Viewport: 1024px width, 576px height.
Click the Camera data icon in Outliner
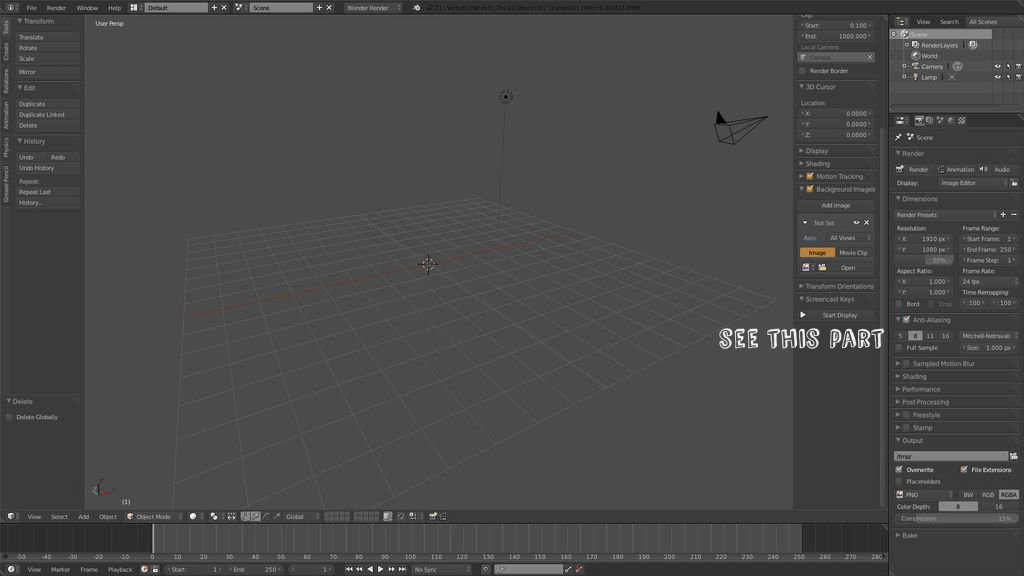tap(957, 67)
